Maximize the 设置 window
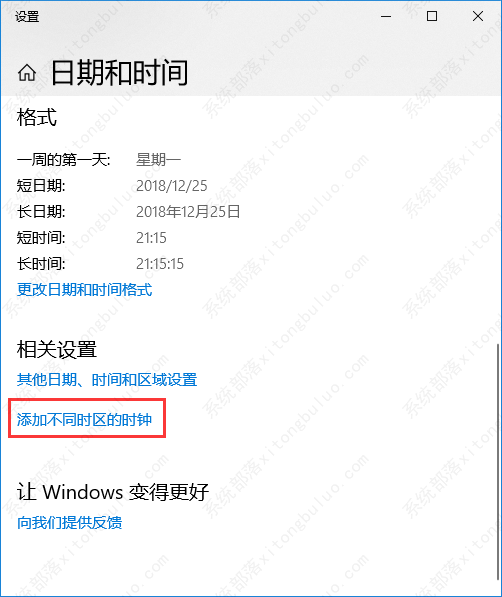502x597 pixels. pos(432,16)
